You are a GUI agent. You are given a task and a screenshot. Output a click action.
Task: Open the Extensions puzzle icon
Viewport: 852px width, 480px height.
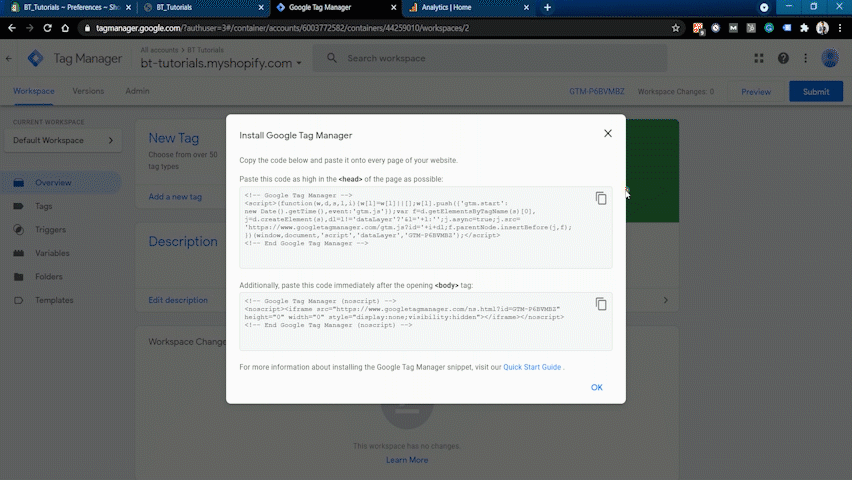coord(804,28)
